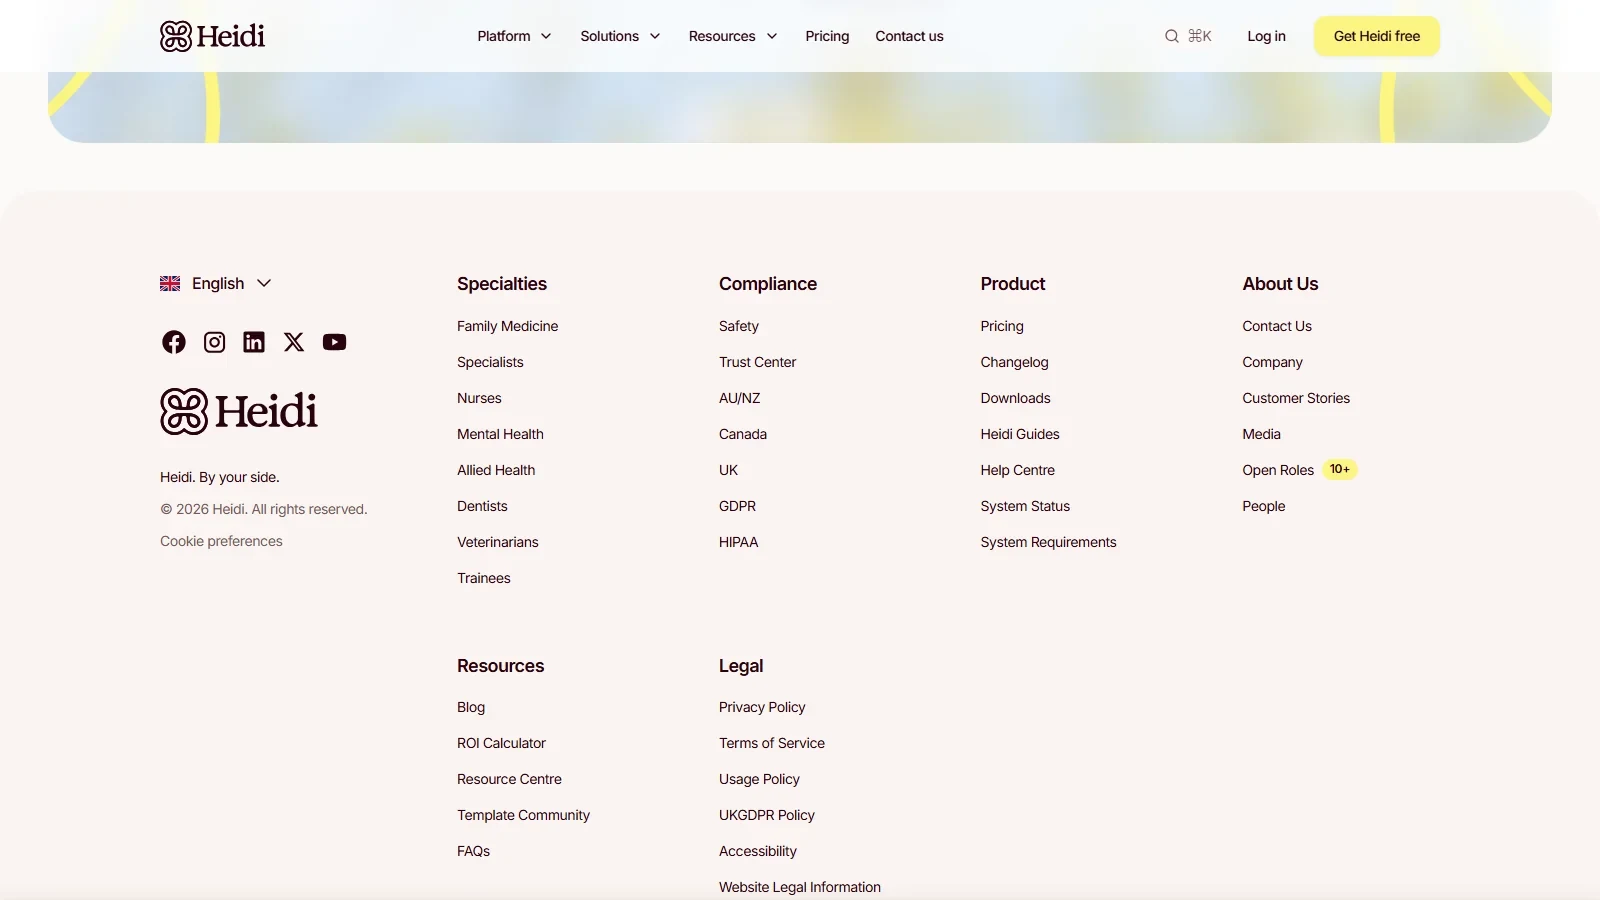Screen dimensions: 1600x900
Task: Open Canada compliance link
Action: coord(742,434)
